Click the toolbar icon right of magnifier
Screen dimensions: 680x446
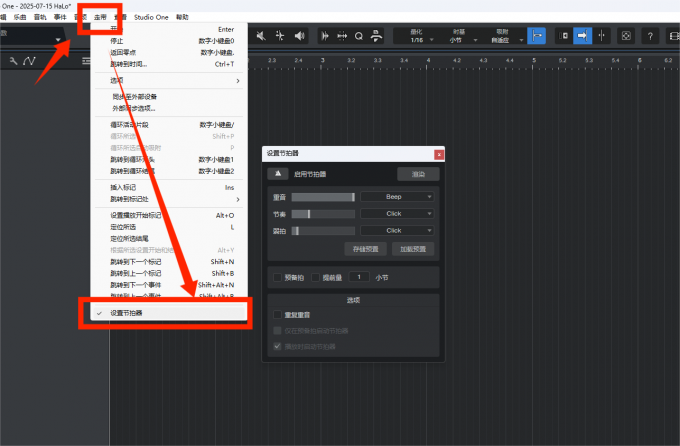(376, 36)
